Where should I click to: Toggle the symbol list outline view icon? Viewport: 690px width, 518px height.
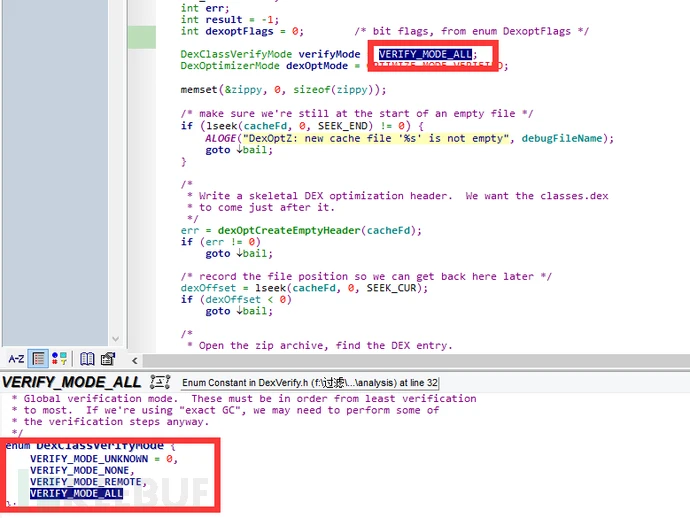[38, 359]
